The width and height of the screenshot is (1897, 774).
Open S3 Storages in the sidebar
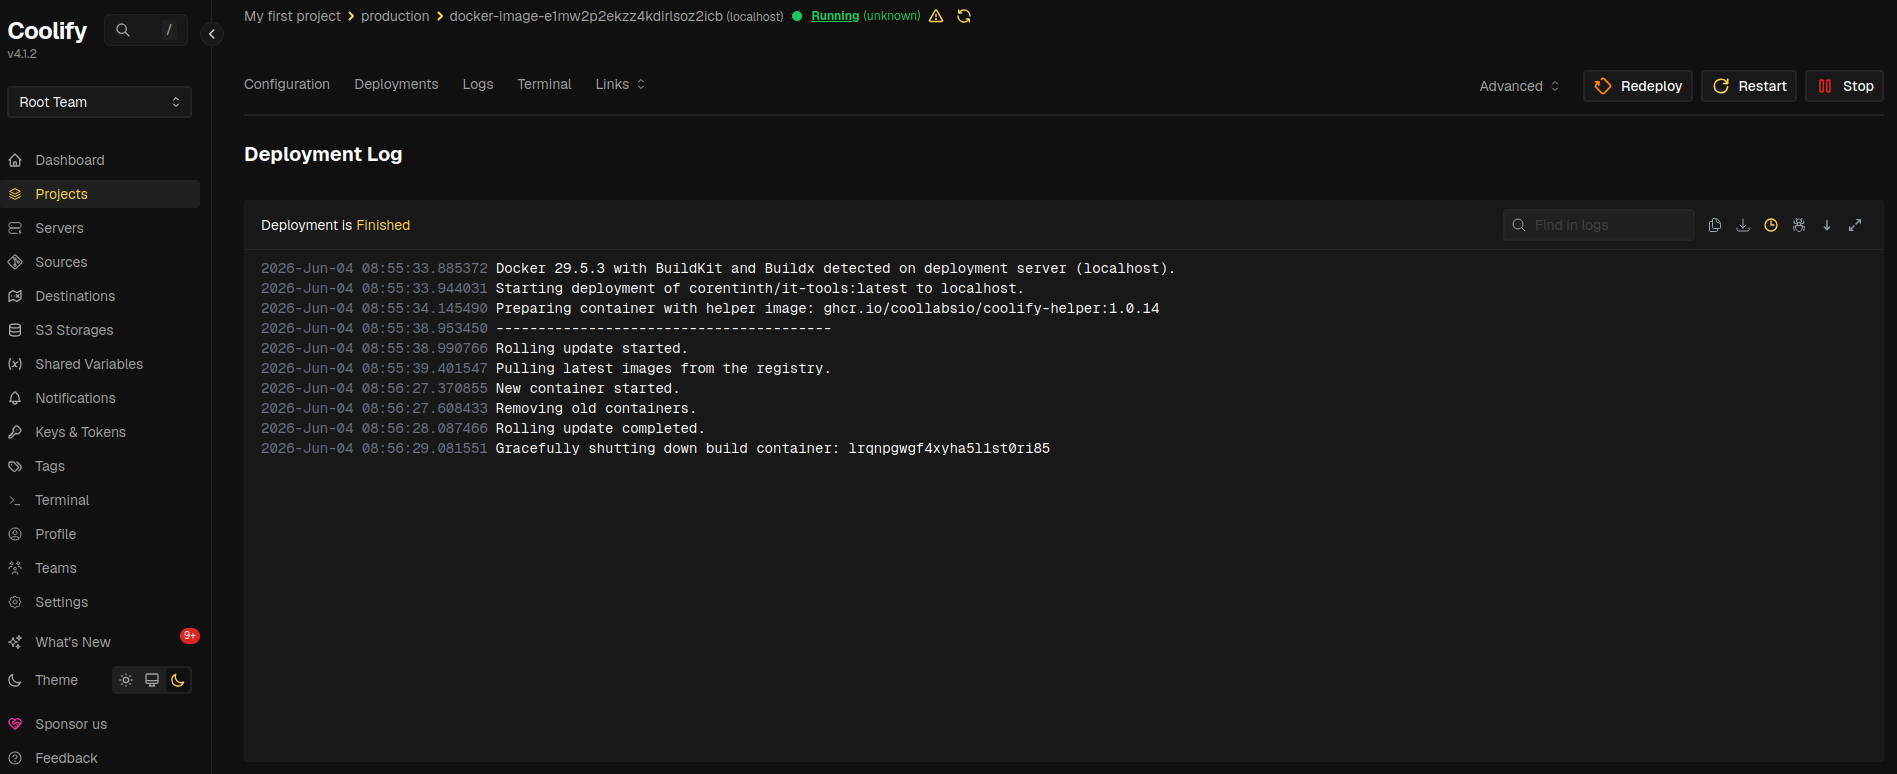click(x=100, y=330)
